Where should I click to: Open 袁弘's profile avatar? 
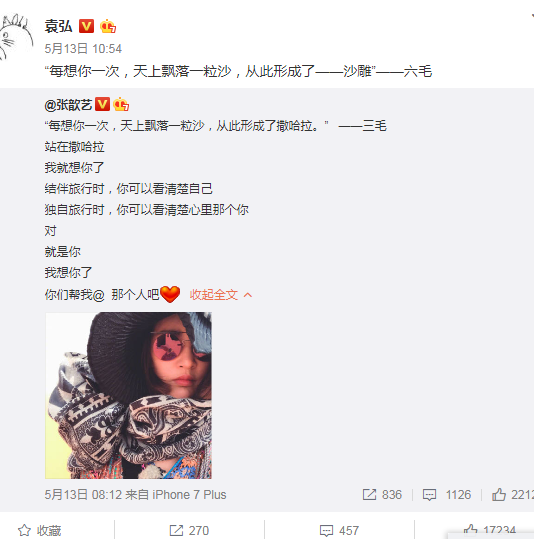tap(15, 36)
